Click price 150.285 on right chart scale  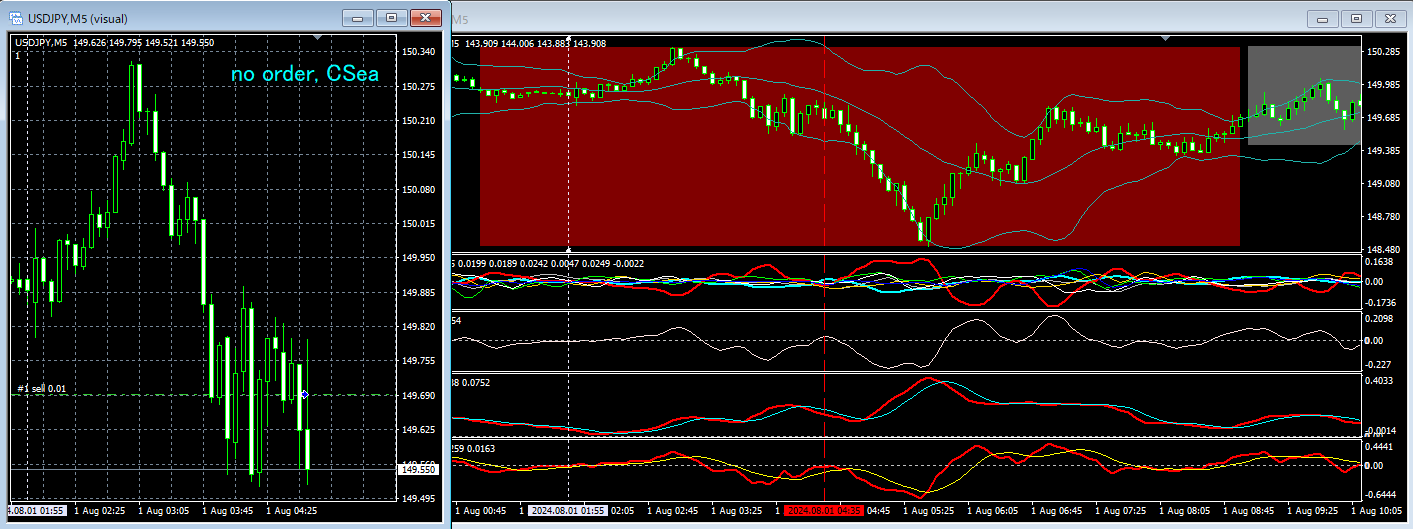pyautogui.click(x=1383, y=51)
